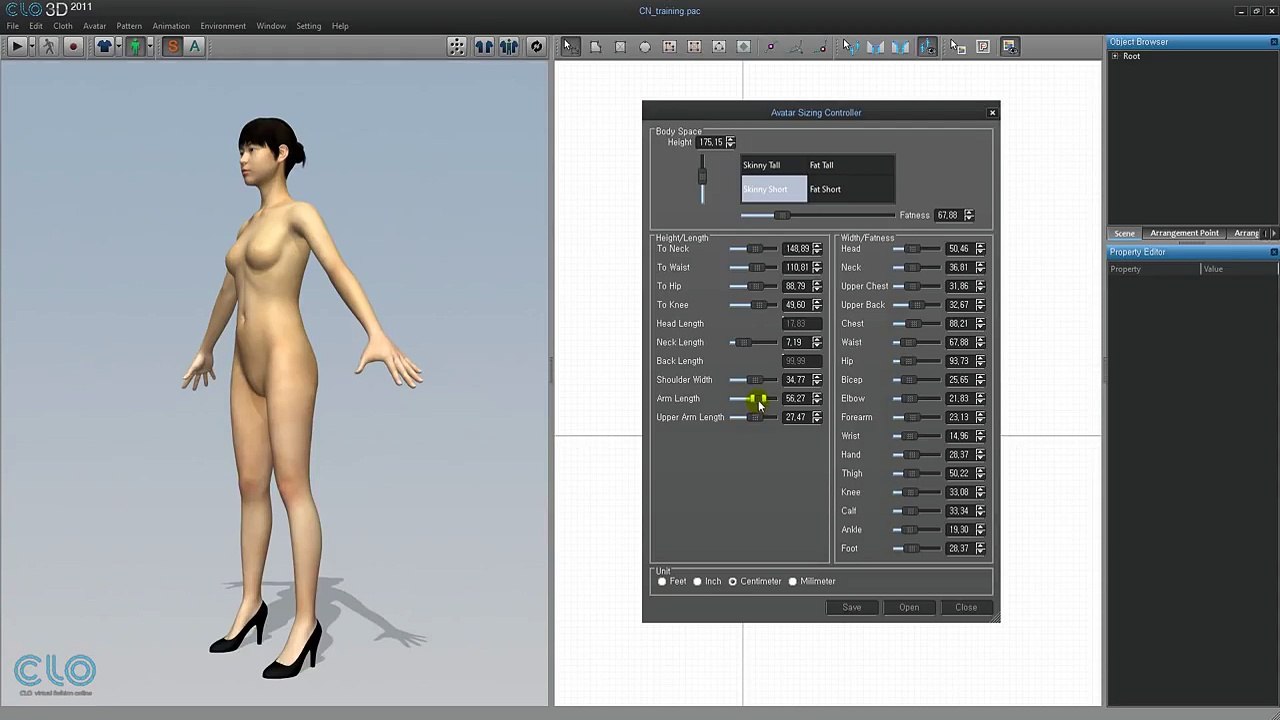This screenshot has height=720, width=1280.
Task: Click the Arm Length slider handle
Action: click(x=757, y=398)
